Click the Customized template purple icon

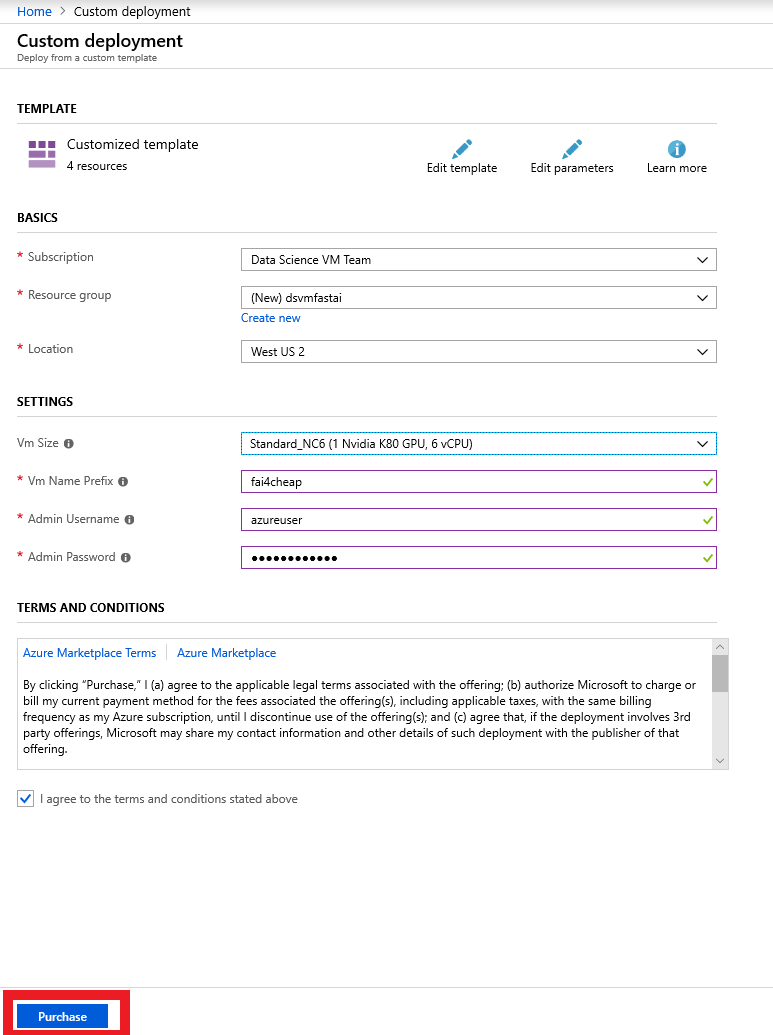(x=42, y=154)
